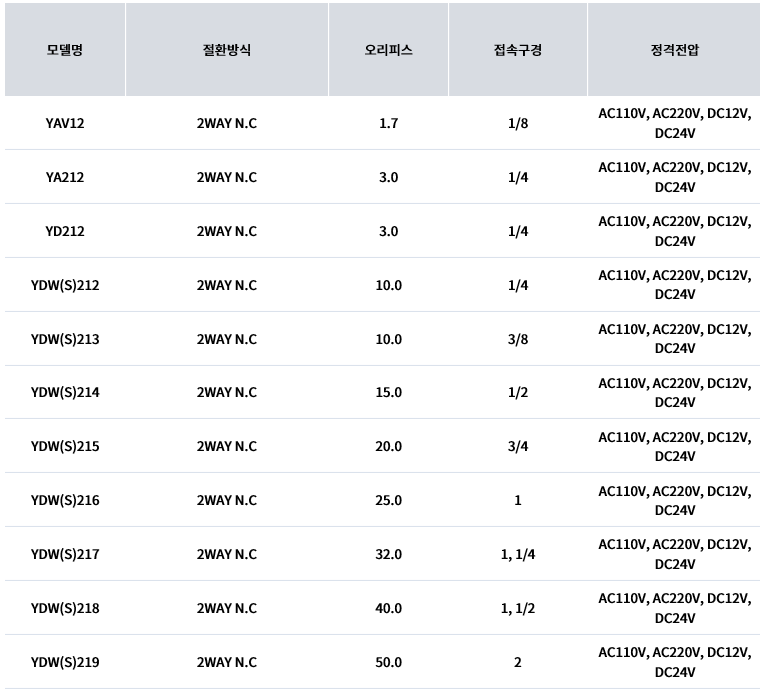Click the 접속구경 column header
The width and height of the screenshot is (760, 693).
tap(518, 49)
